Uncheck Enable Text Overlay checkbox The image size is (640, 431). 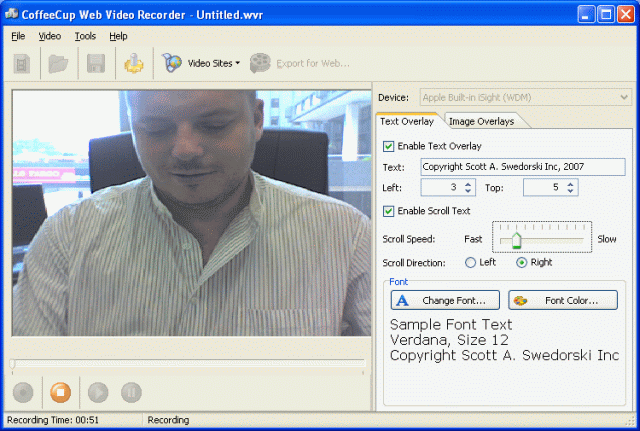tap(389, 146)
